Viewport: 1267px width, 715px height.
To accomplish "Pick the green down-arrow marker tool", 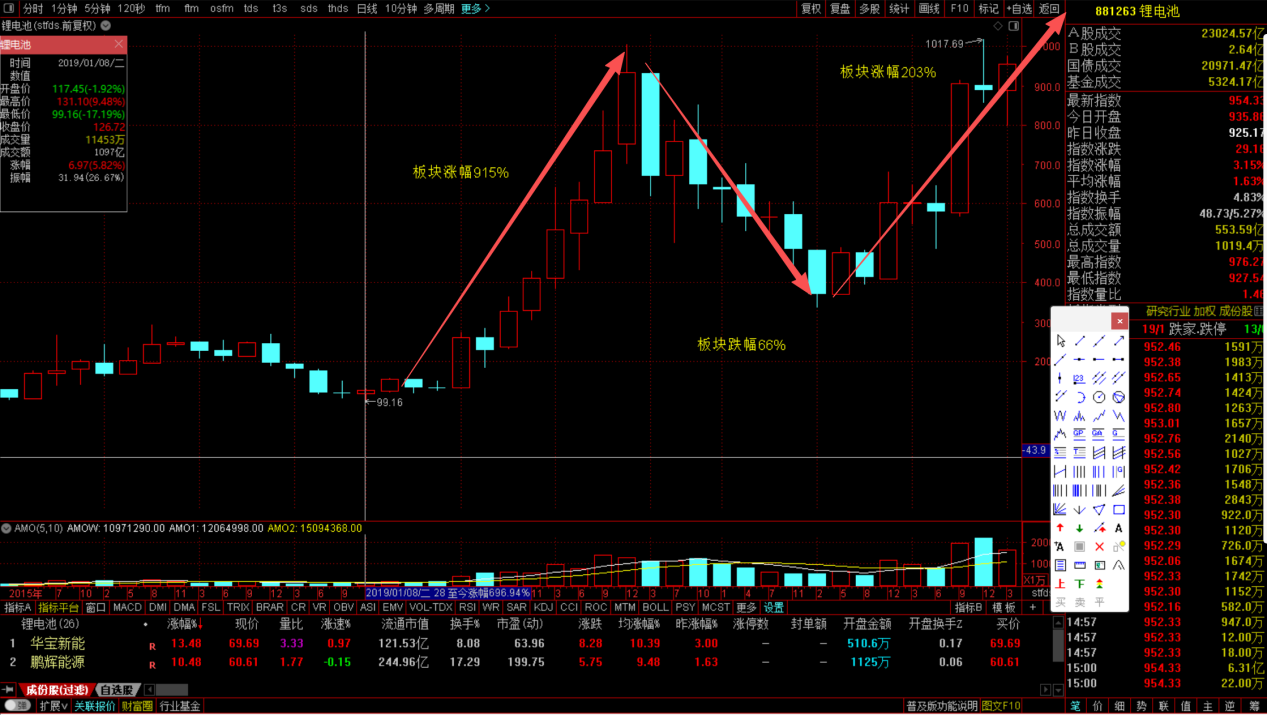I will (1079, 528).
